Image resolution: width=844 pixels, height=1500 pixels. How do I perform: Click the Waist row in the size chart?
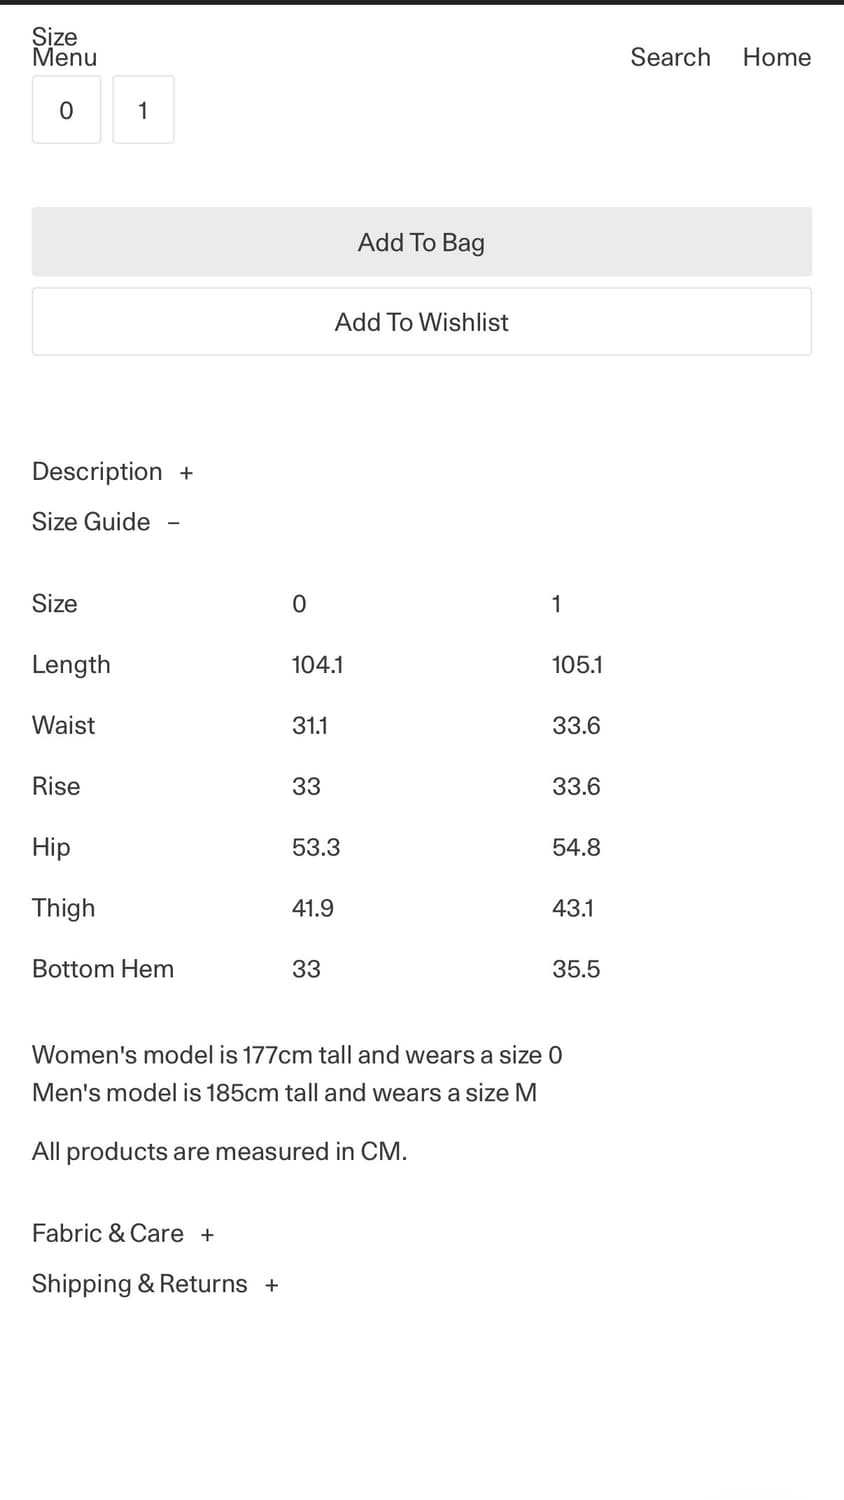[63, 725]
